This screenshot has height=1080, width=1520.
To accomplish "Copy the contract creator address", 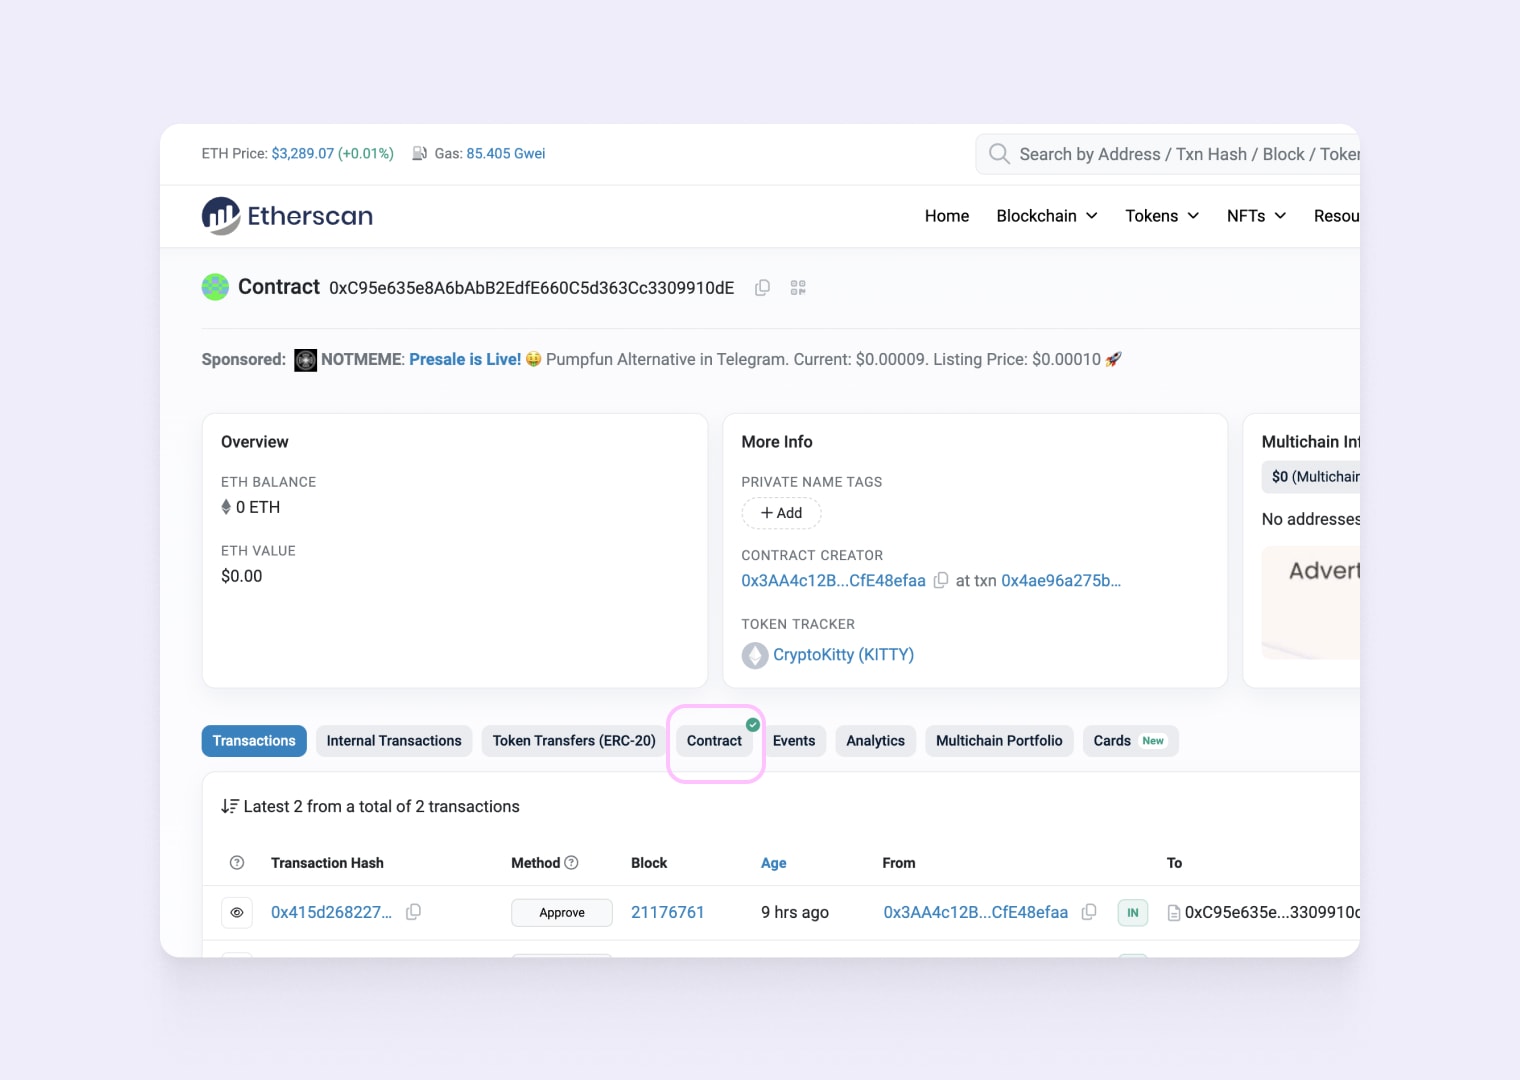I will pos(941,581).
